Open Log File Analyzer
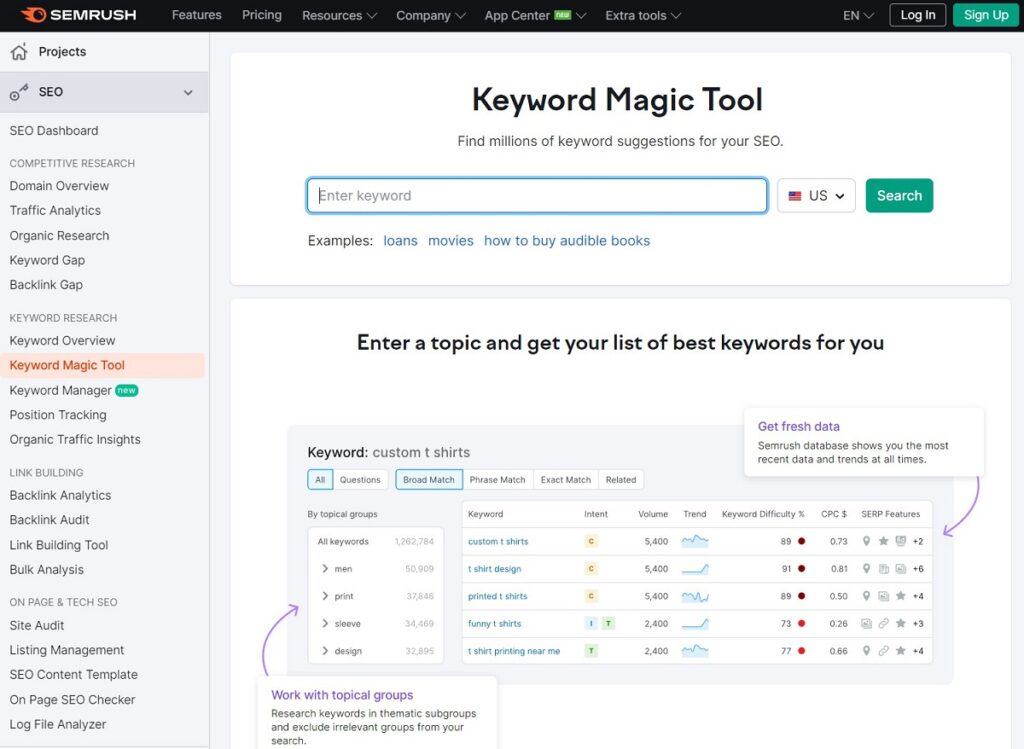 57,724
